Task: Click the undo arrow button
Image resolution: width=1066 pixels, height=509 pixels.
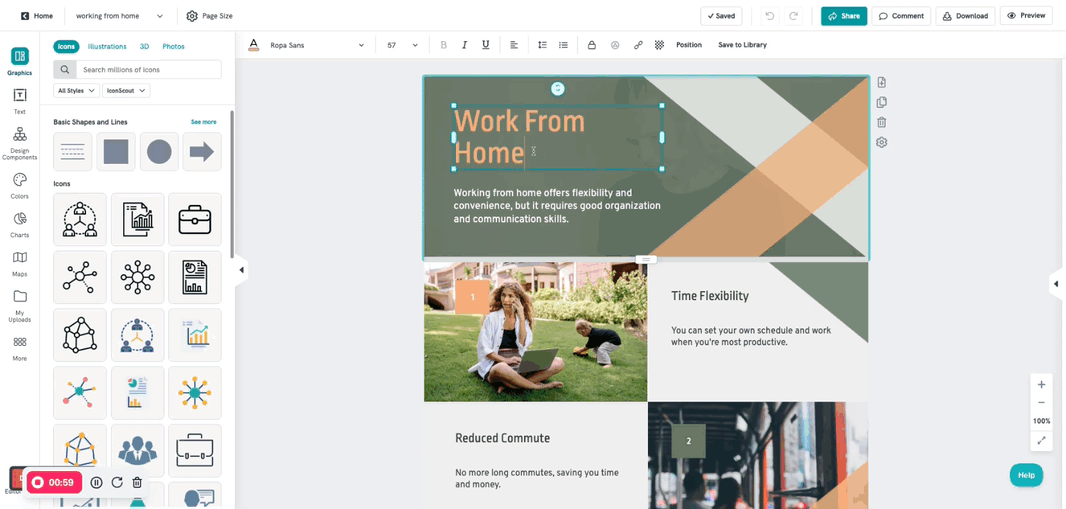Action: point(770,16)
